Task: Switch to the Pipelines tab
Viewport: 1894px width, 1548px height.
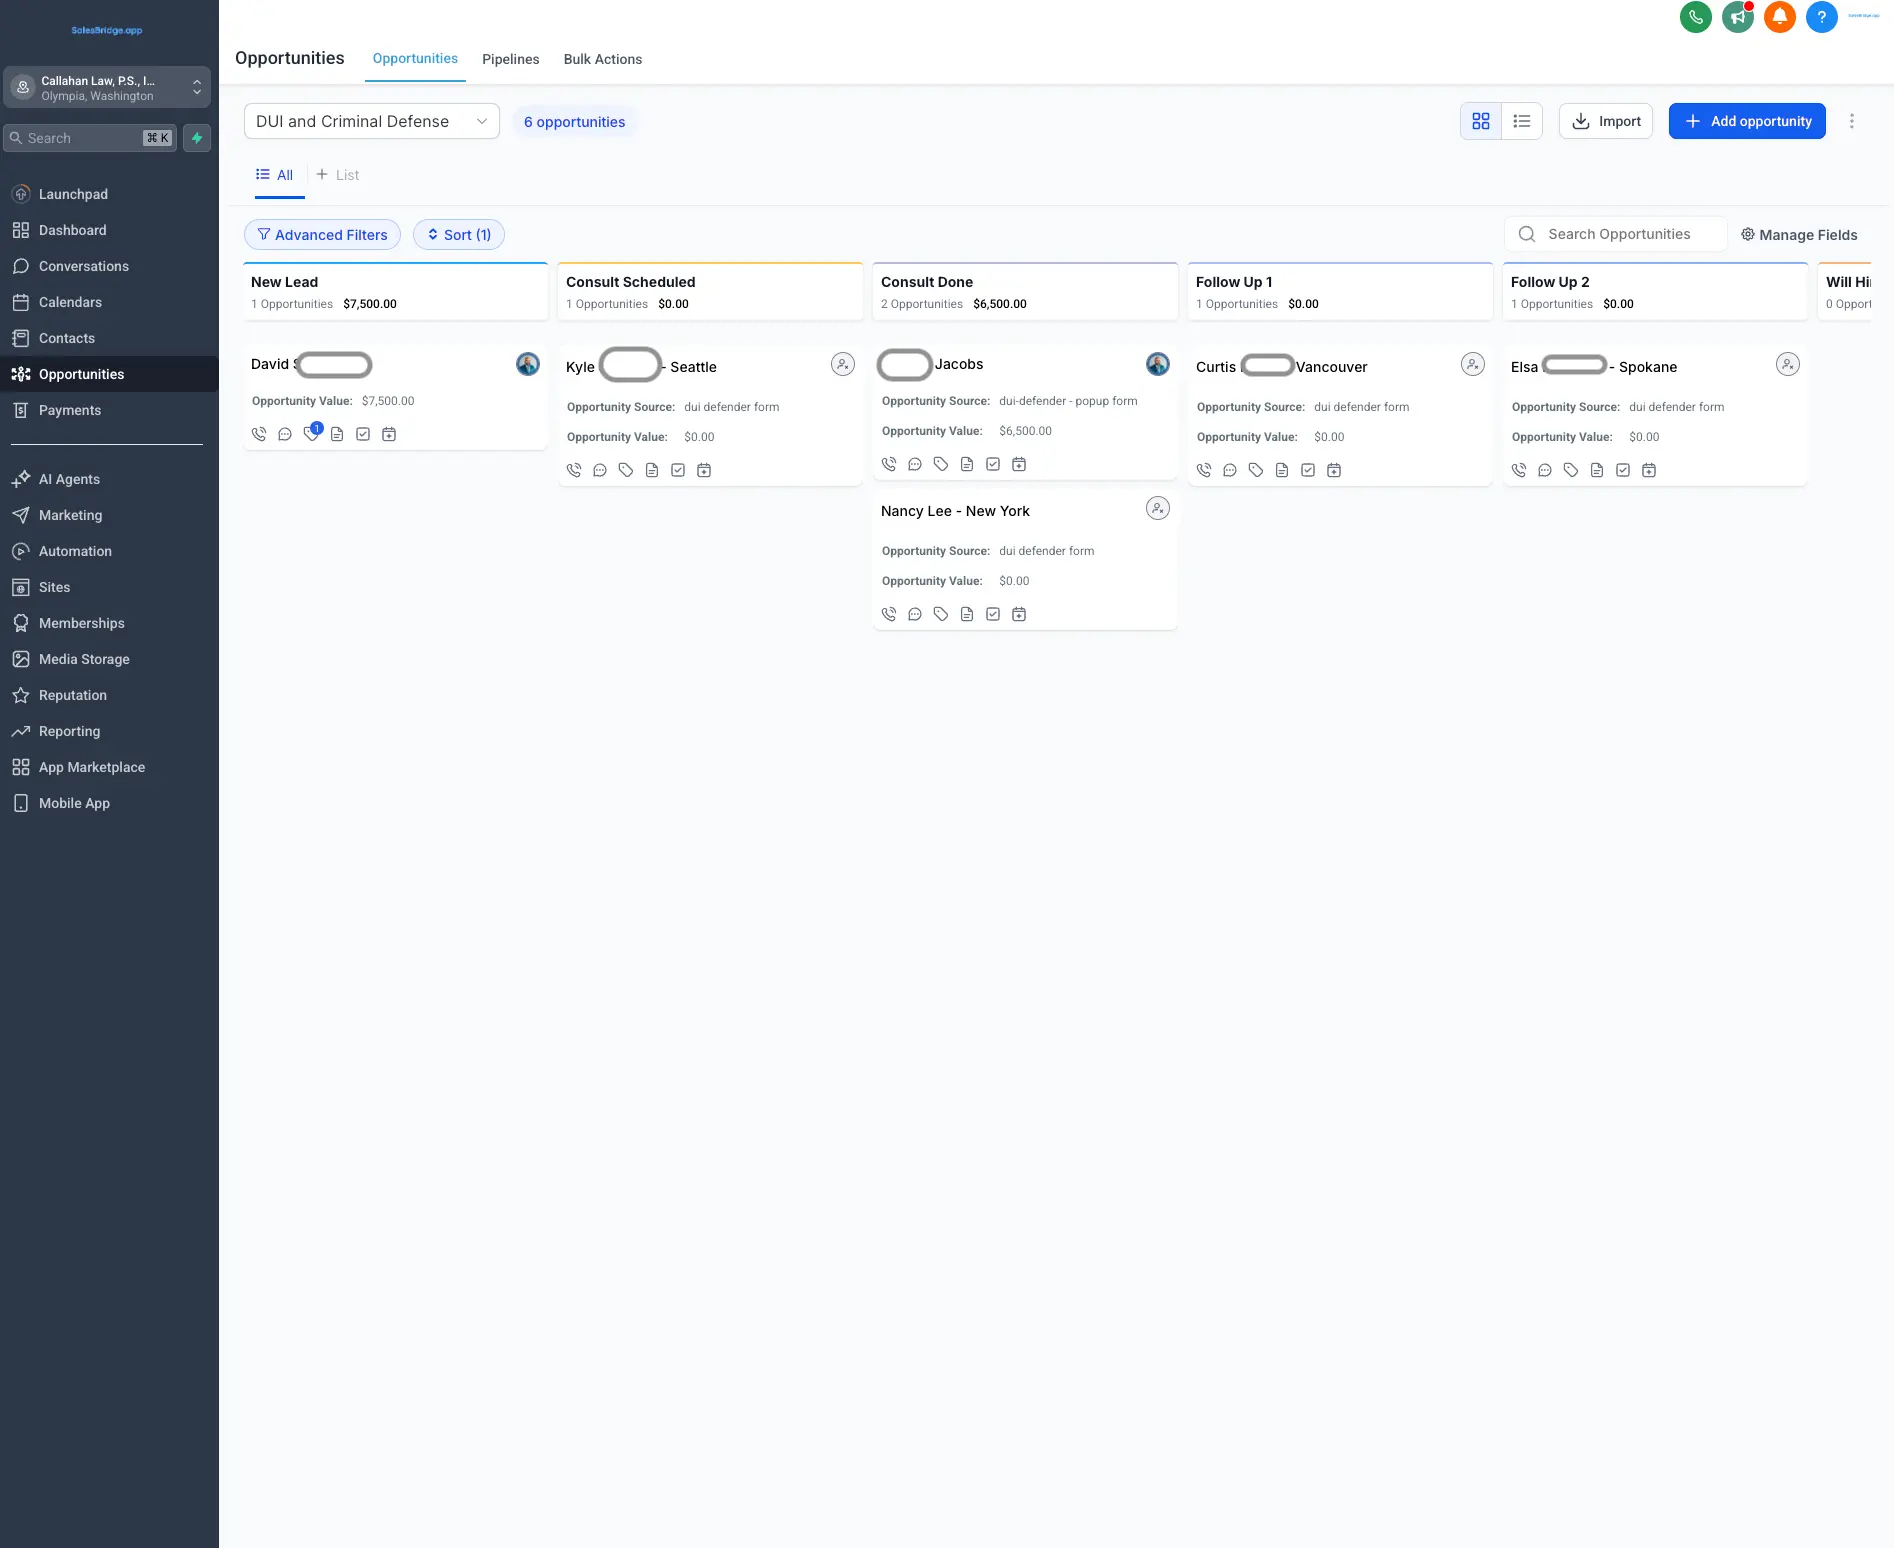Action: 510,59
